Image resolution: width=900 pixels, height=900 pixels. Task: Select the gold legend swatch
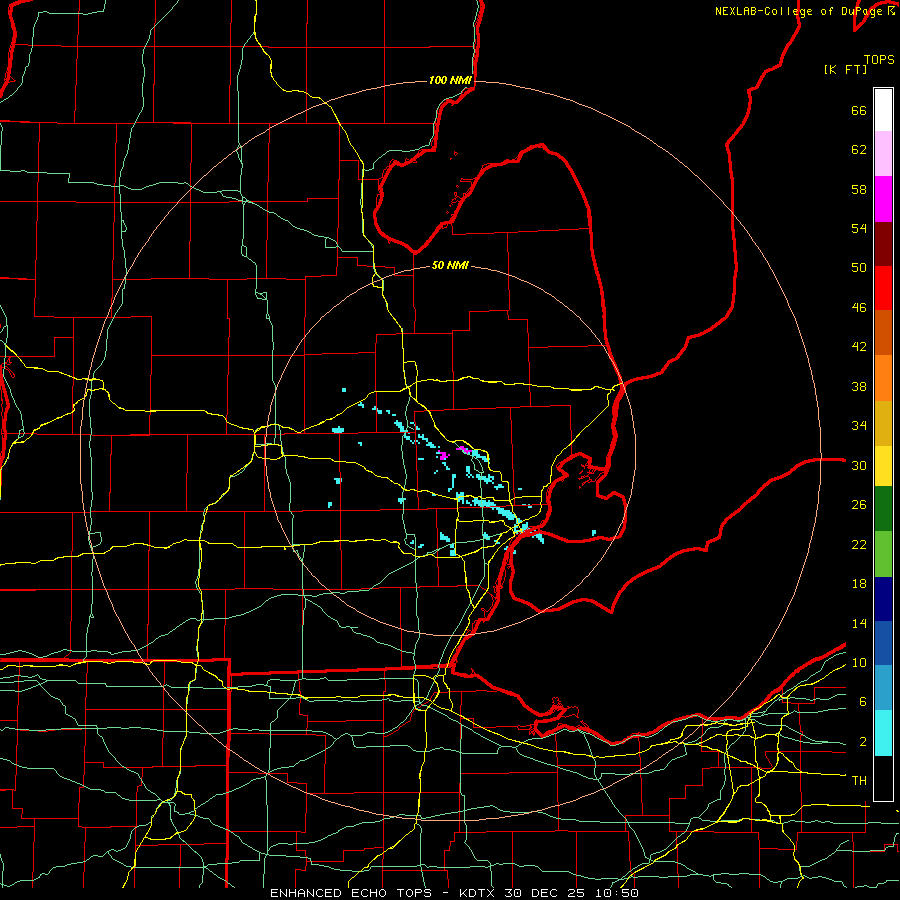coord(883,424)
